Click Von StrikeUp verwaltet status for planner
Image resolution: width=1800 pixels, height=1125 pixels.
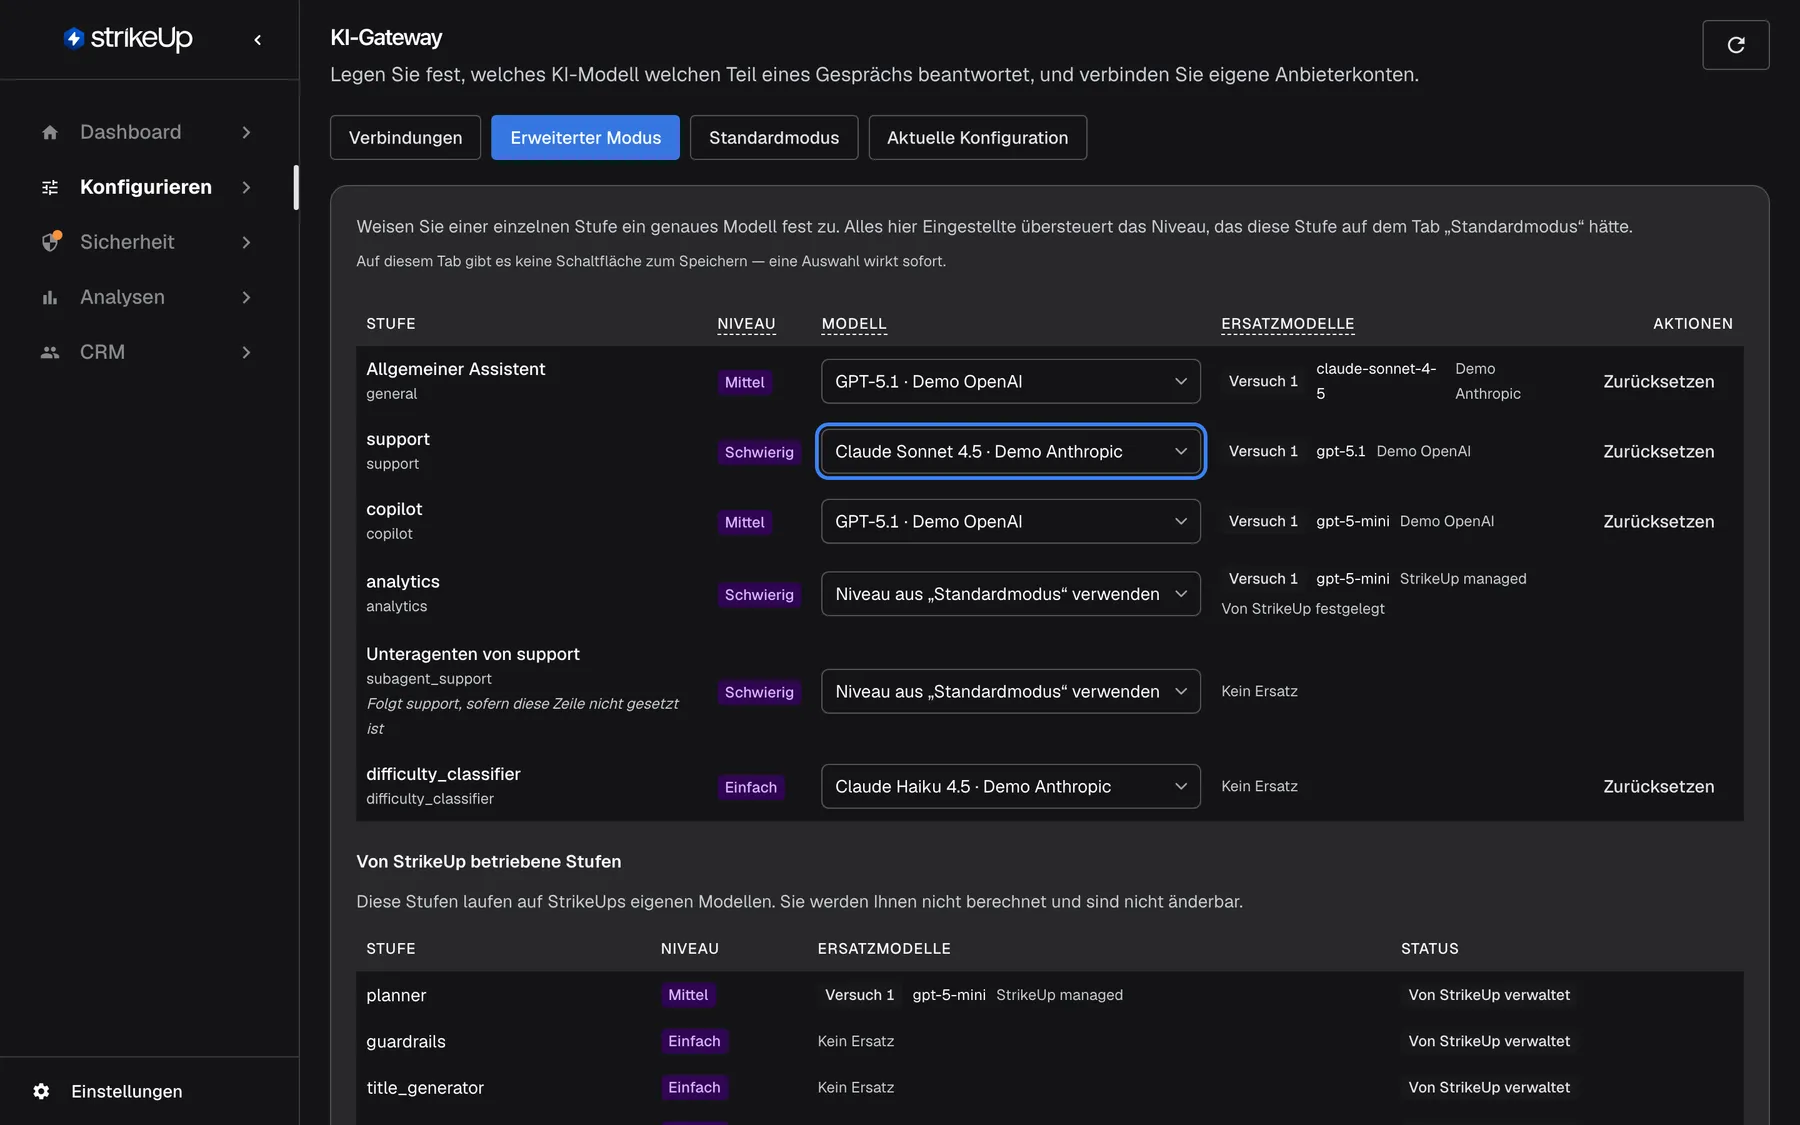pyautogui.click(x=1489, y=995)
